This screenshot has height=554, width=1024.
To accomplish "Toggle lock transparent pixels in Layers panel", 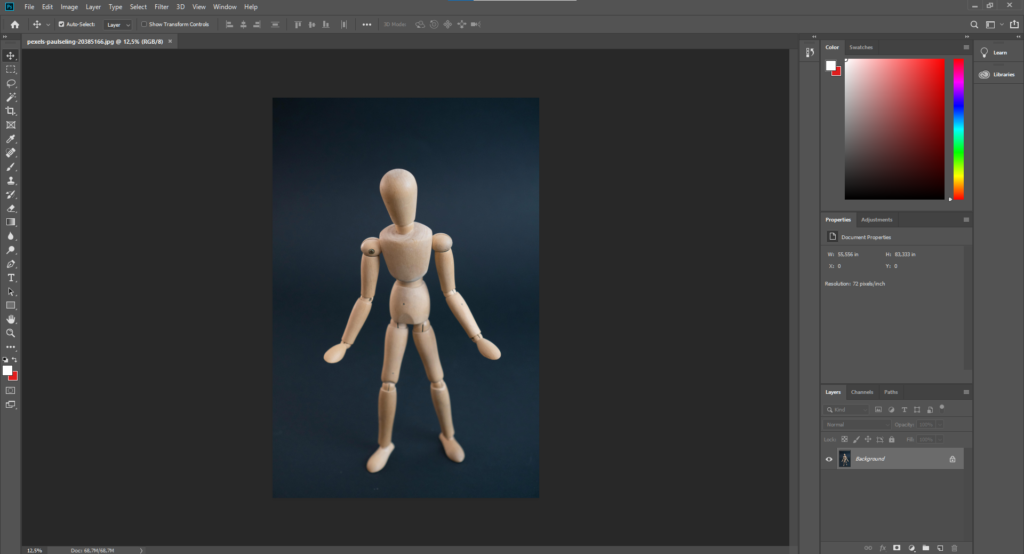I will click(x=844, y=440).
